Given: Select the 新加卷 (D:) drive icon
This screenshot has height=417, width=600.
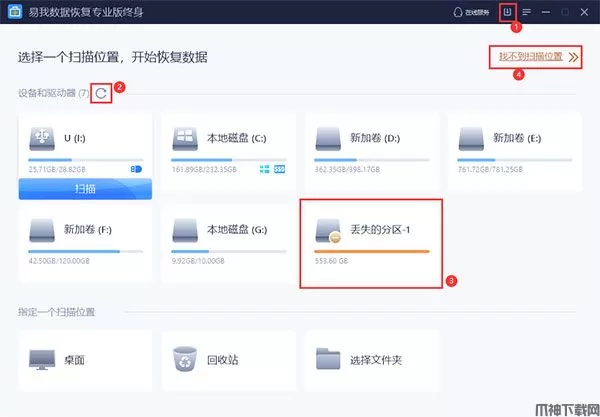Looking at the screenshot, I should click(328, 139).
